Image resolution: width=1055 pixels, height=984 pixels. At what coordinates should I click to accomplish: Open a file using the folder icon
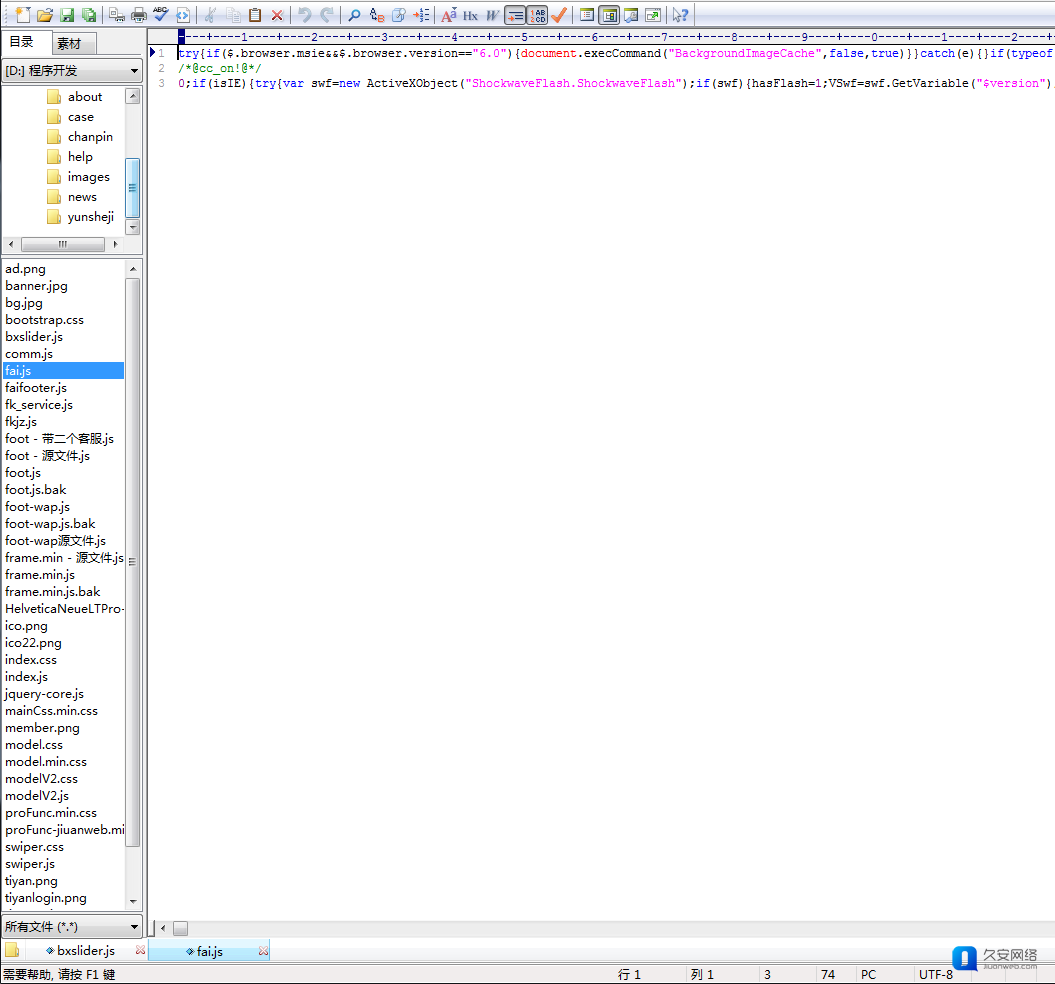[x=45, y=15]
